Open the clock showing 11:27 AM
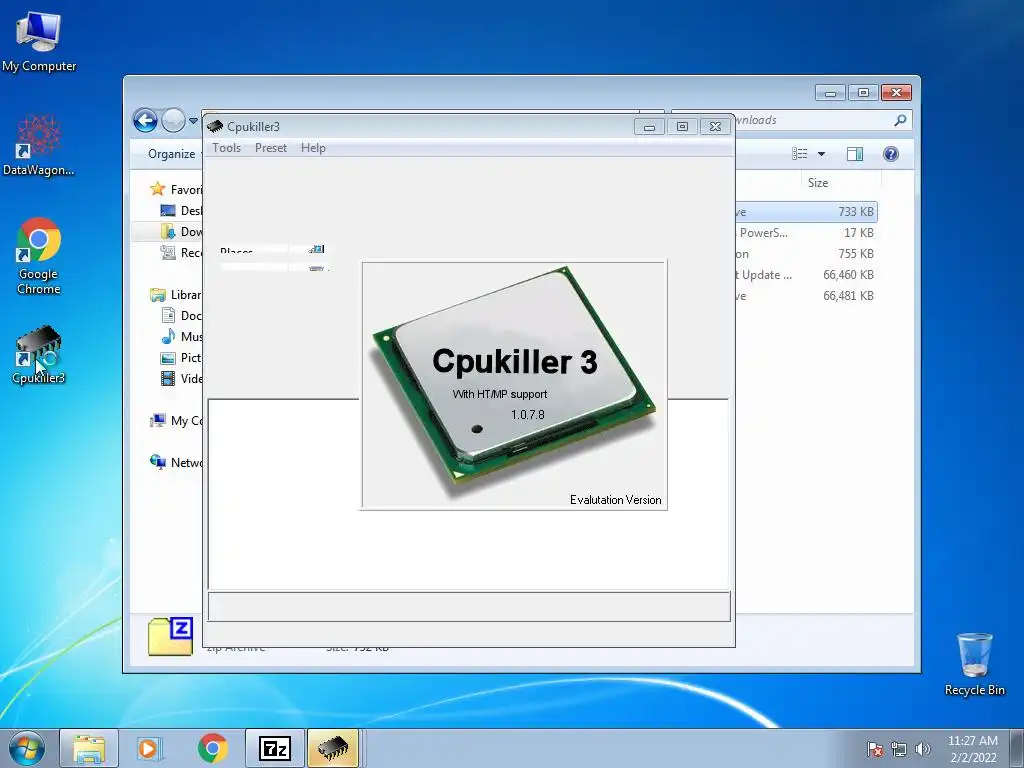Image resolution: width=1024 pixels, height=768 pixels. (973, 748)
